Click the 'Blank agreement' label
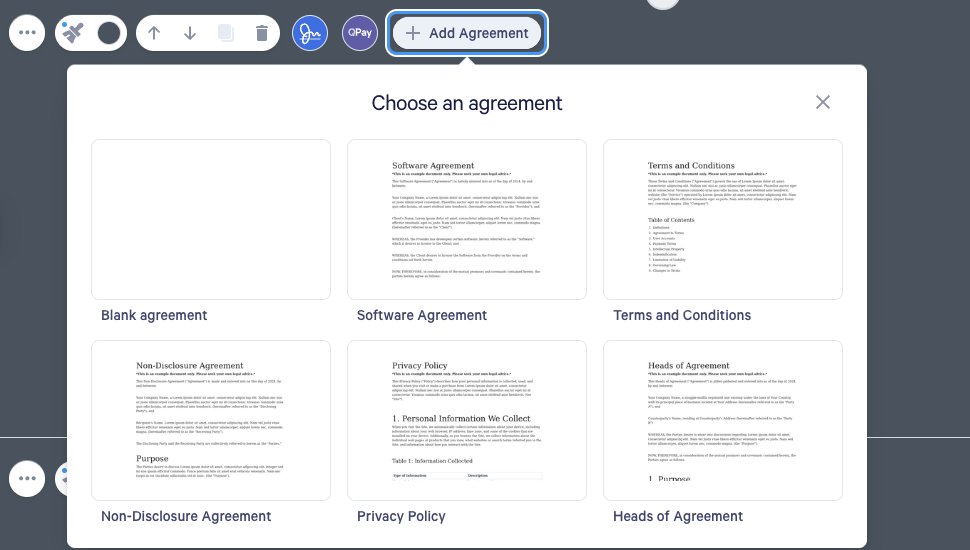The image size is (970, 550). pos(154,316)
